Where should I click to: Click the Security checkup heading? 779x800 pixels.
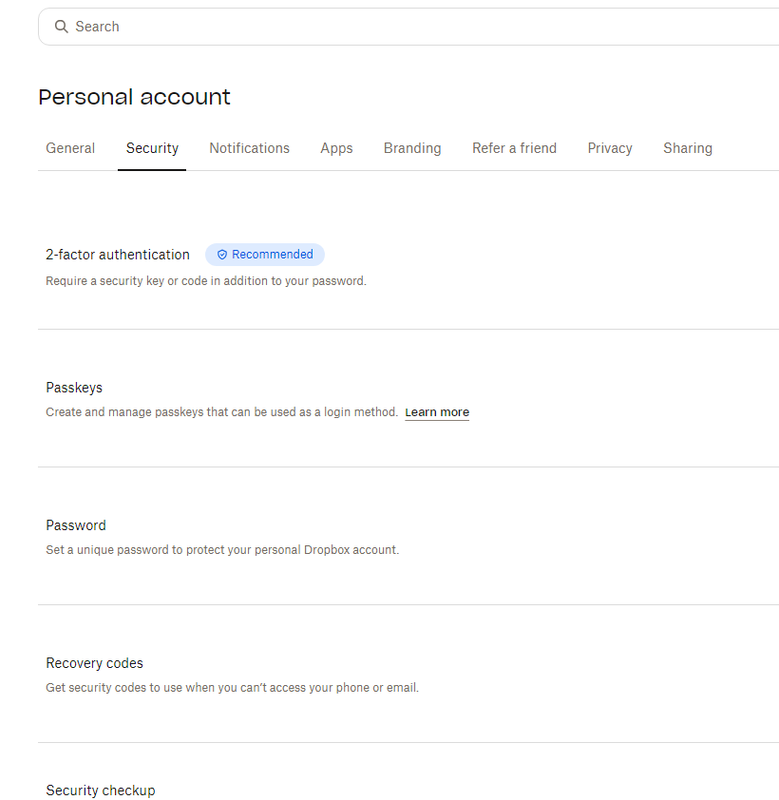(101, 790)
